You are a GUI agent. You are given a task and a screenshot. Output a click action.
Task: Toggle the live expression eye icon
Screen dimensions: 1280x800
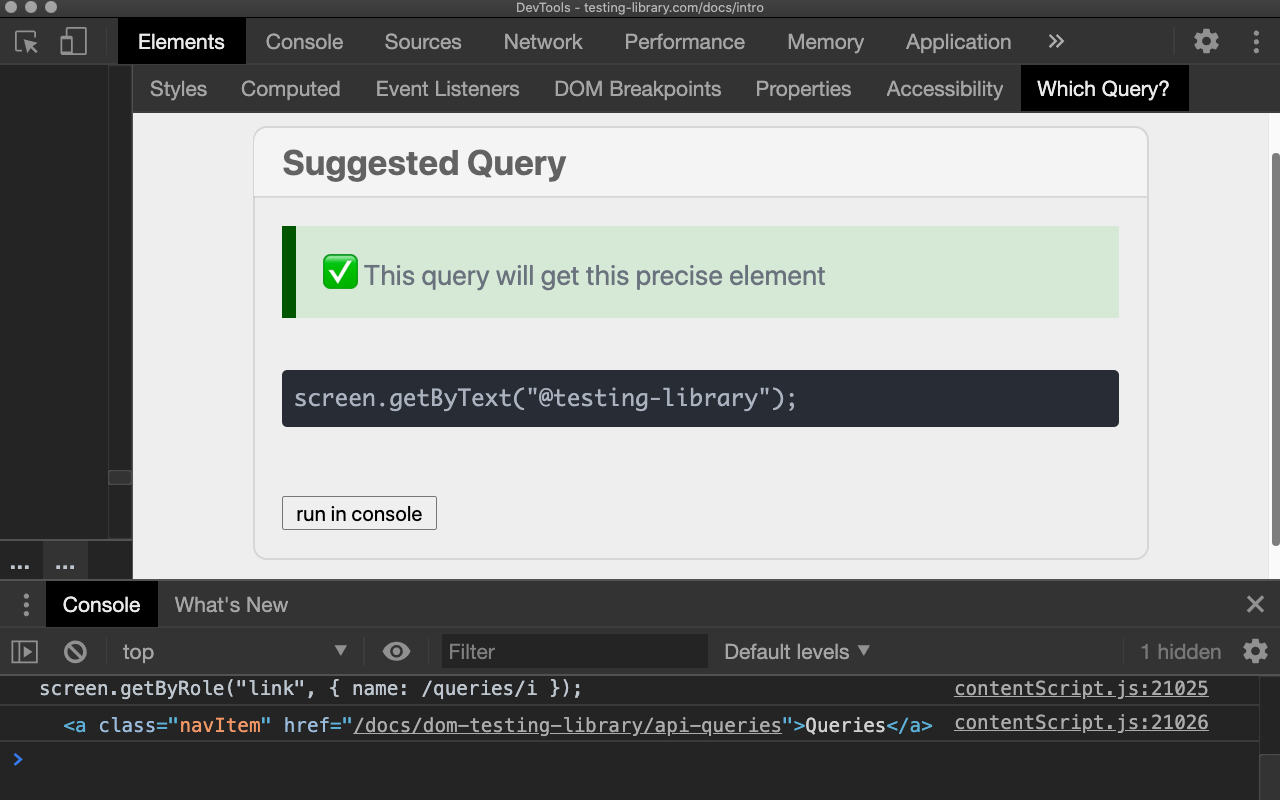pos(396,652)
